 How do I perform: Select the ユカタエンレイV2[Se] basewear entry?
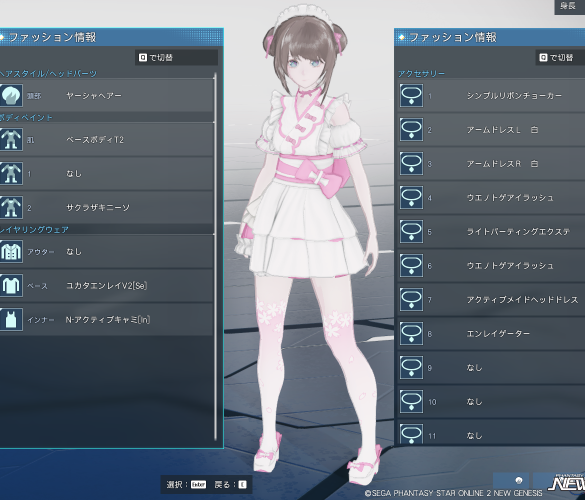click(x=106, y=286)
